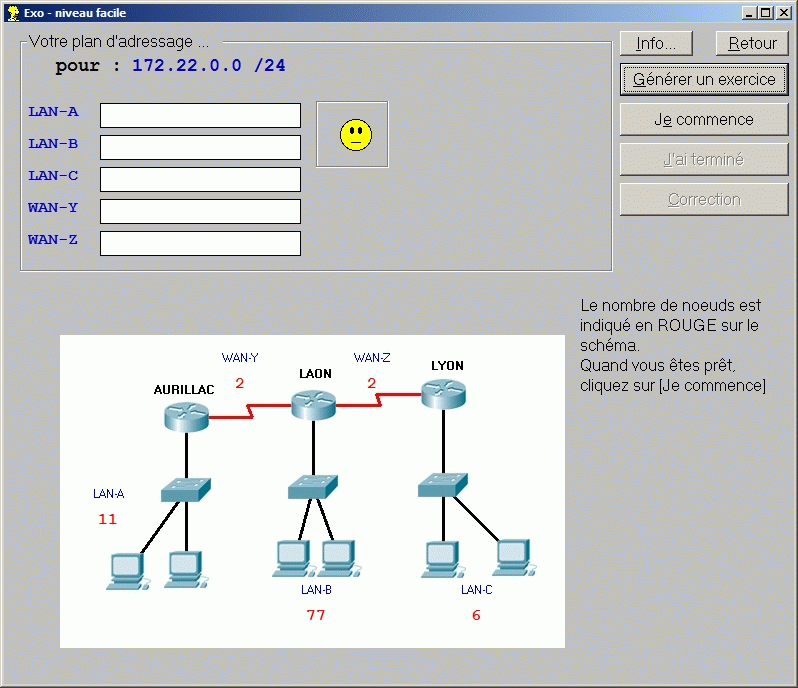Click the LYON router icon
The height and width of the screenshot is (688, 798).
click(x=443, y=393)
